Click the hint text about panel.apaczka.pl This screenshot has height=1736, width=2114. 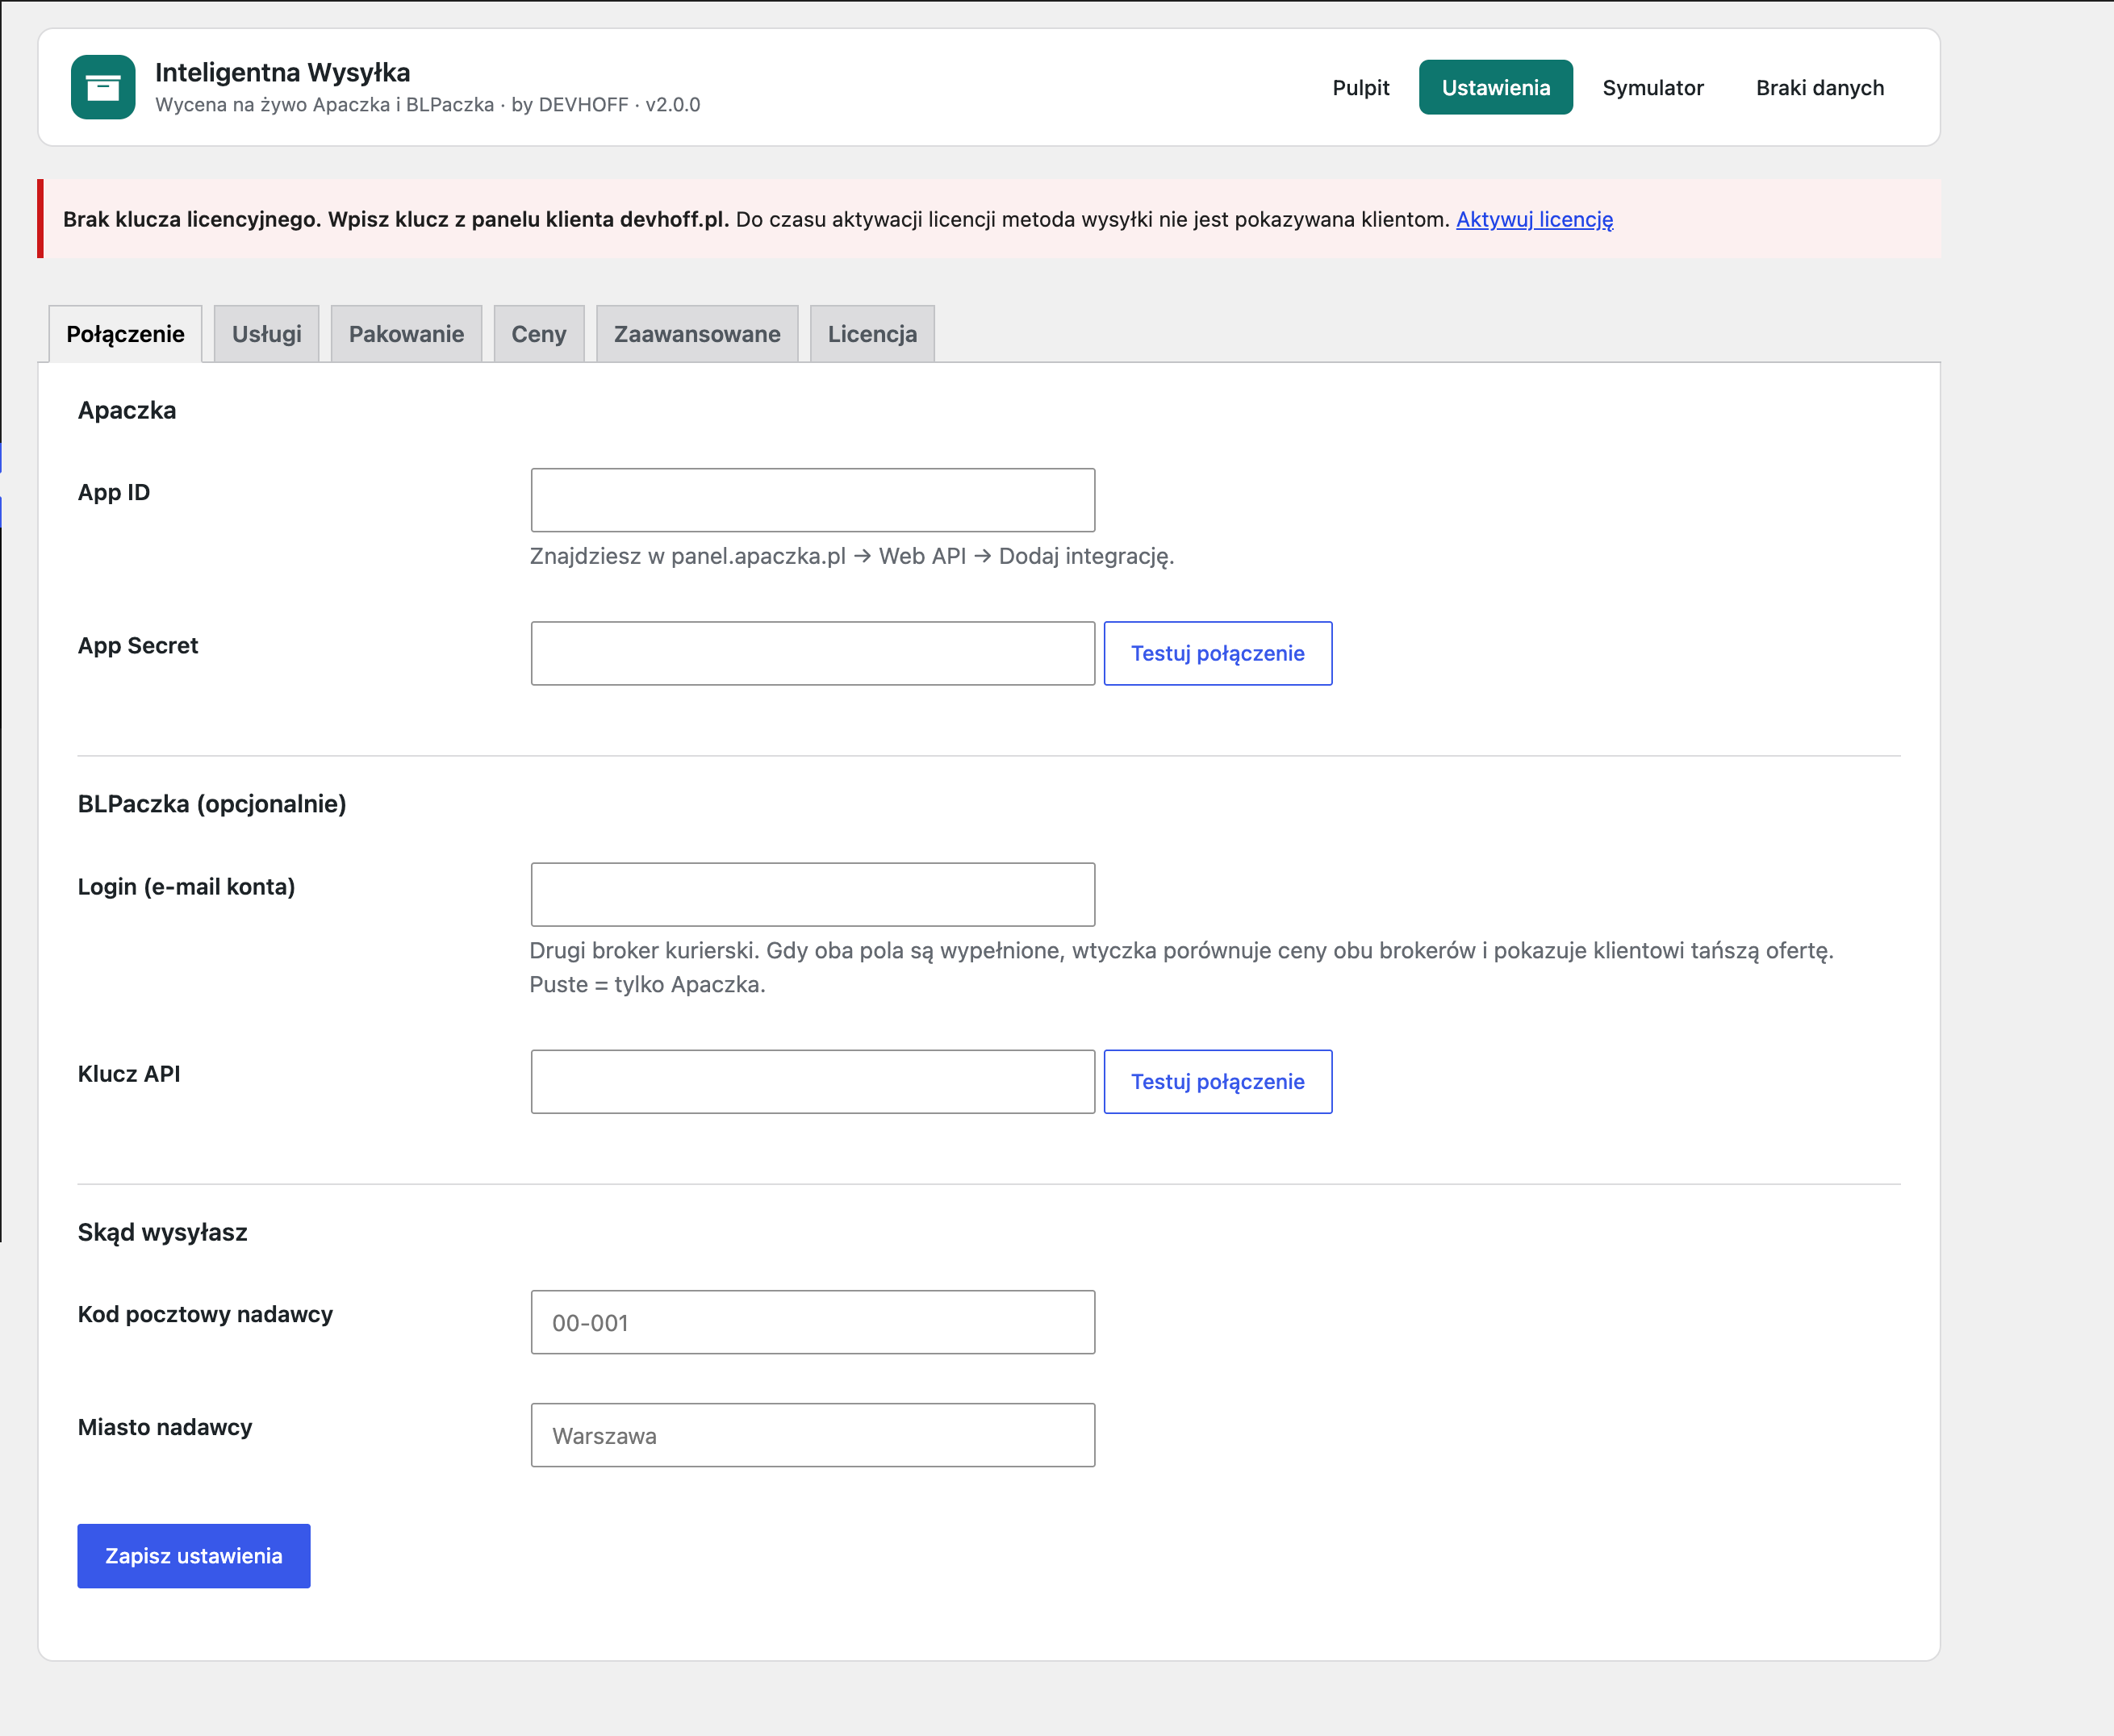tap(852, 556)
